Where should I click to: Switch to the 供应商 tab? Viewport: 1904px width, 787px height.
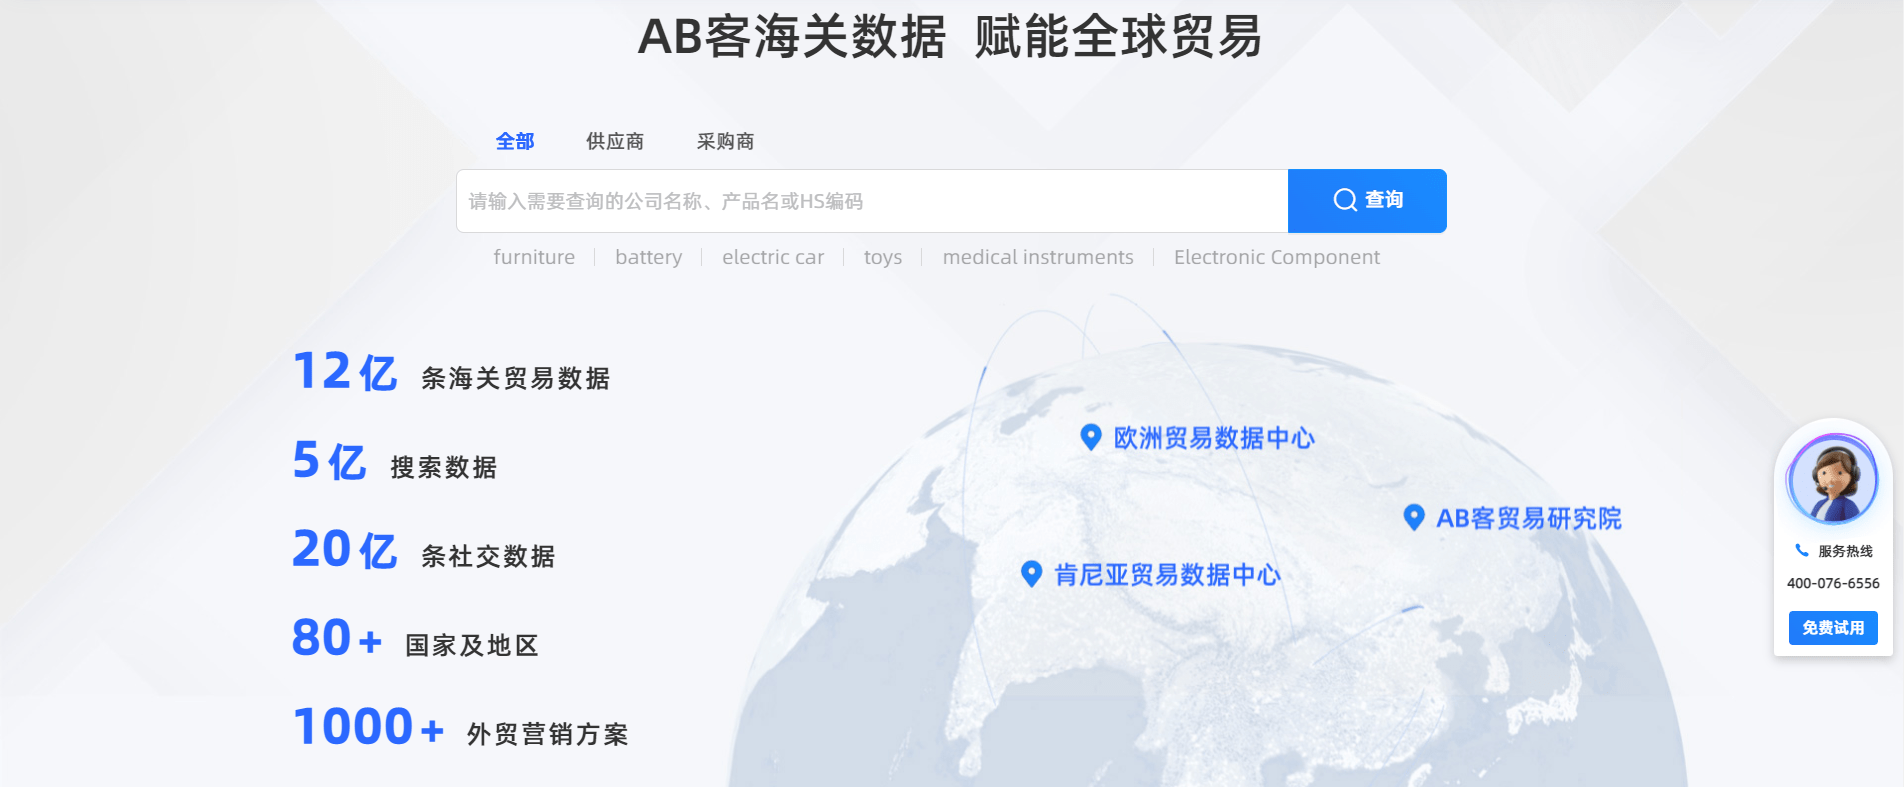(x=615, y=142)
